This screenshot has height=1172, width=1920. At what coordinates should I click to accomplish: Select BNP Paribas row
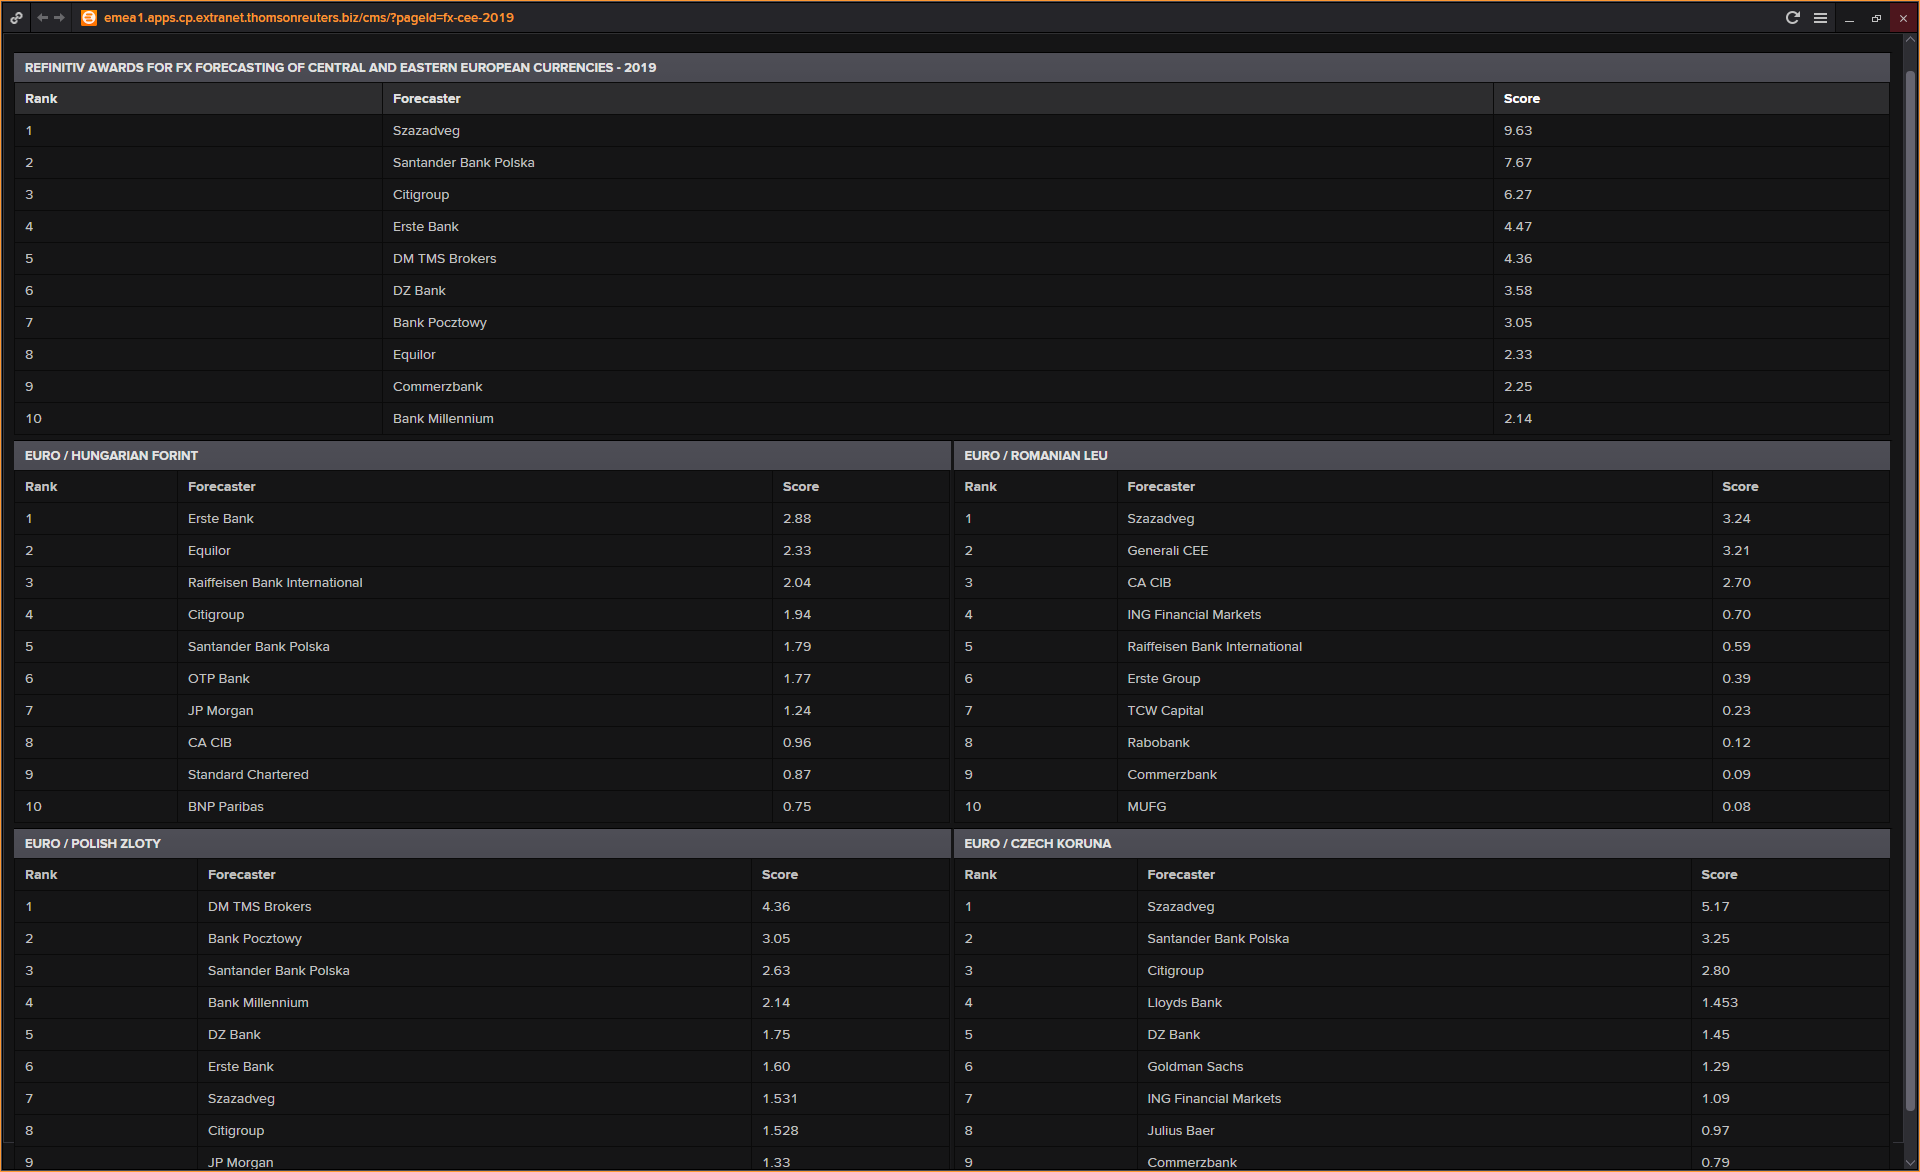coord(482,807)
